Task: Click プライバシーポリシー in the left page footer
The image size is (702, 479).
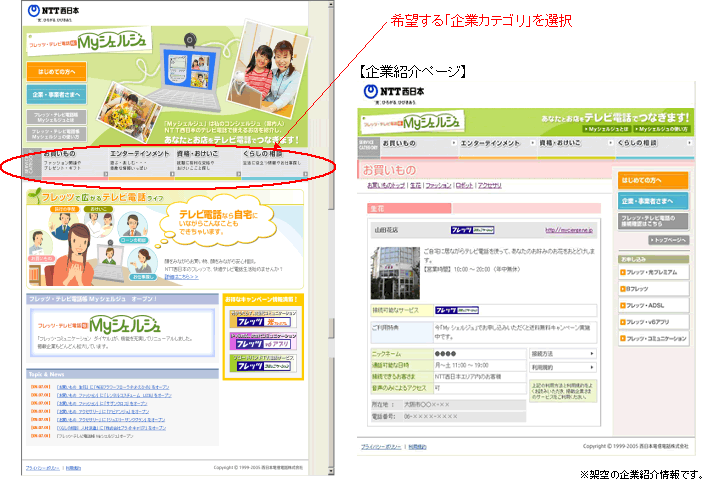Action: 43,468
